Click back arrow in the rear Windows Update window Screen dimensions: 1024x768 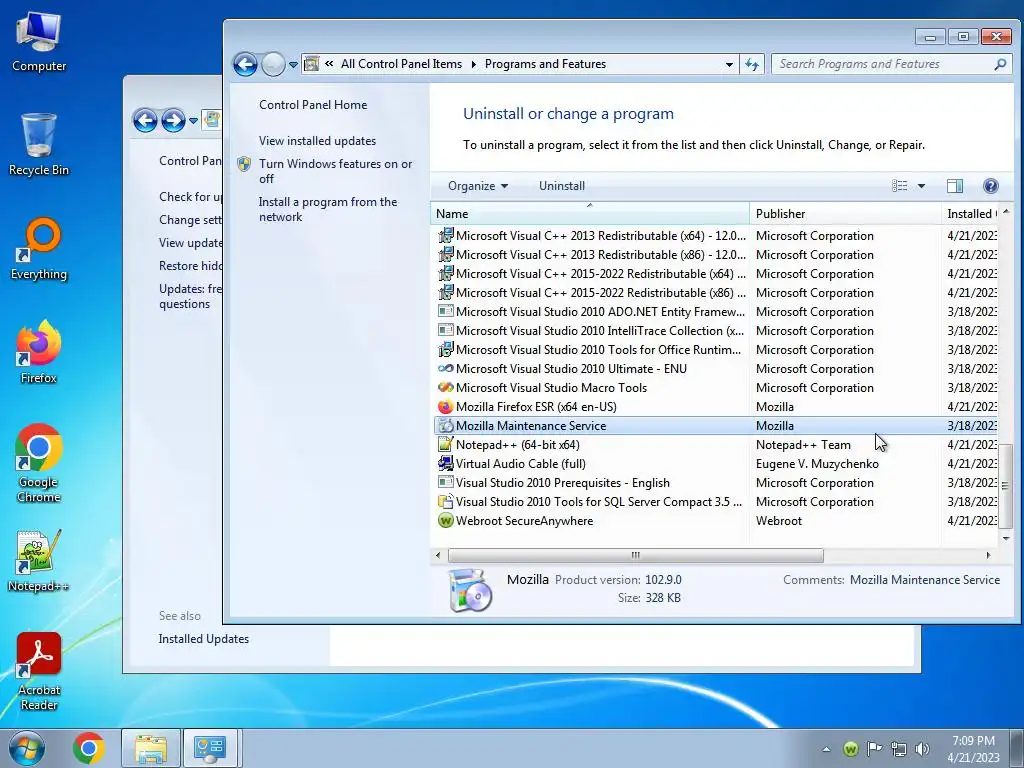pos(145,120)
